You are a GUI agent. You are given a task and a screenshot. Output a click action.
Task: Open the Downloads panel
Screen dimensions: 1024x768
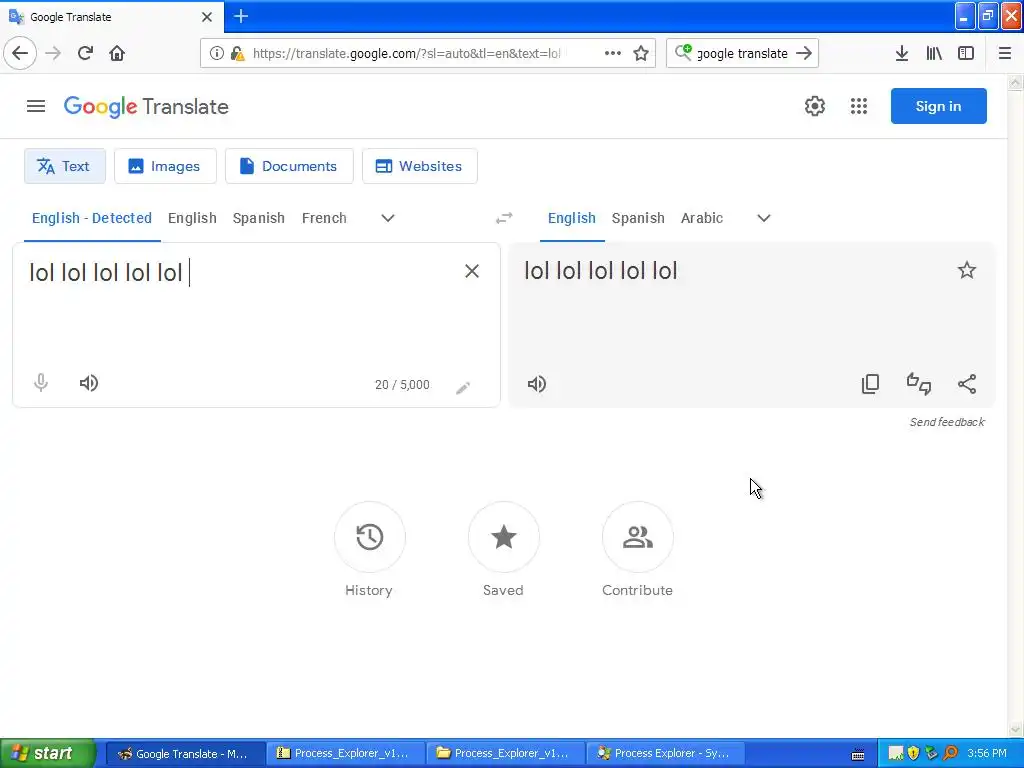click(902, 53)
